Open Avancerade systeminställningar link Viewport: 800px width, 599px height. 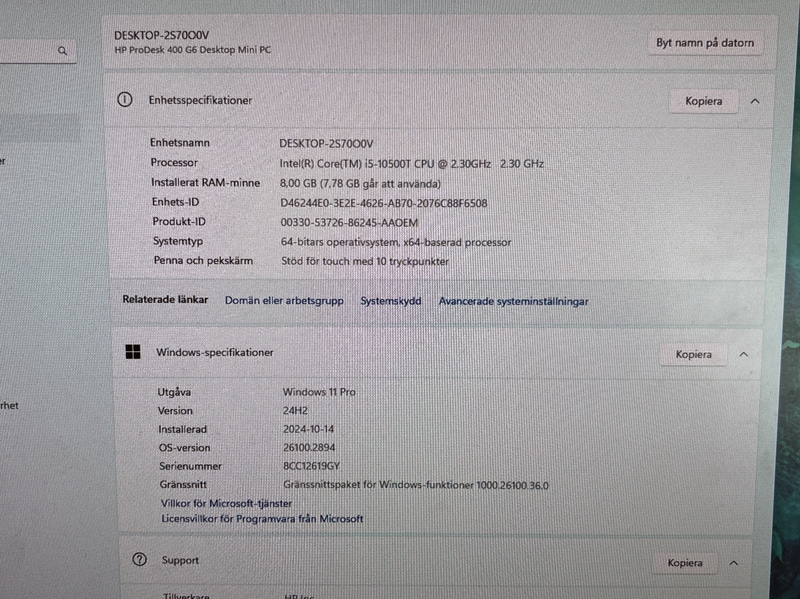tap(513, 302)
